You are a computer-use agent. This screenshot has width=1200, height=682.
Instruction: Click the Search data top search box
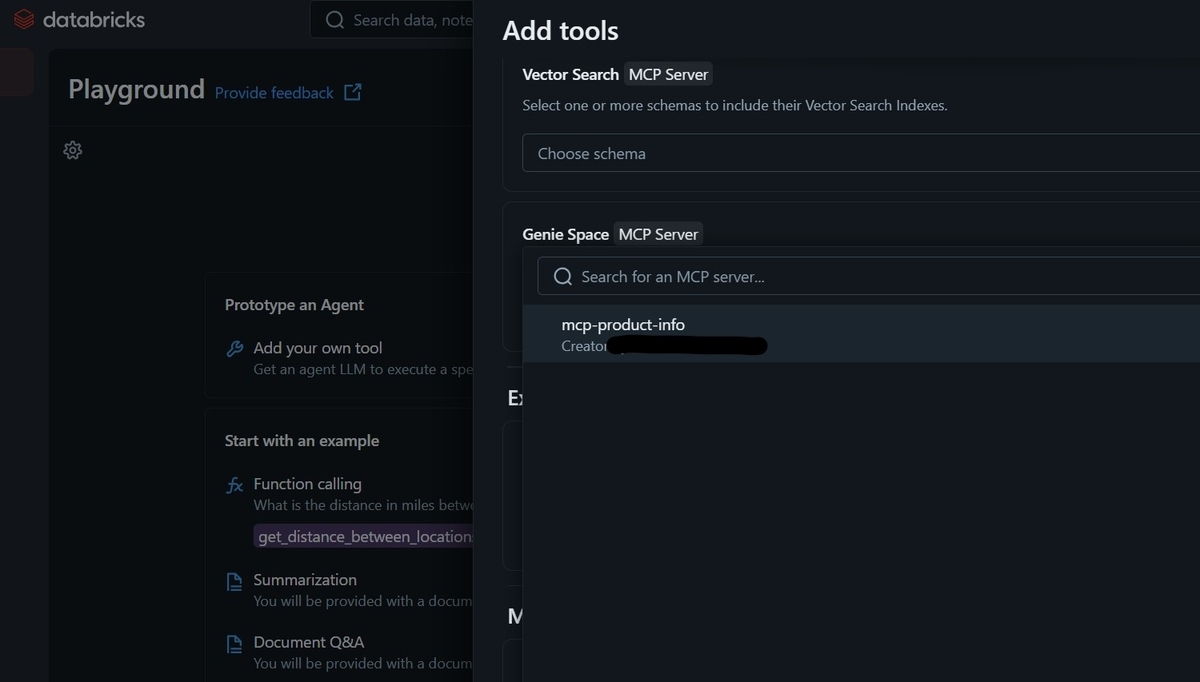click(392, 20)
